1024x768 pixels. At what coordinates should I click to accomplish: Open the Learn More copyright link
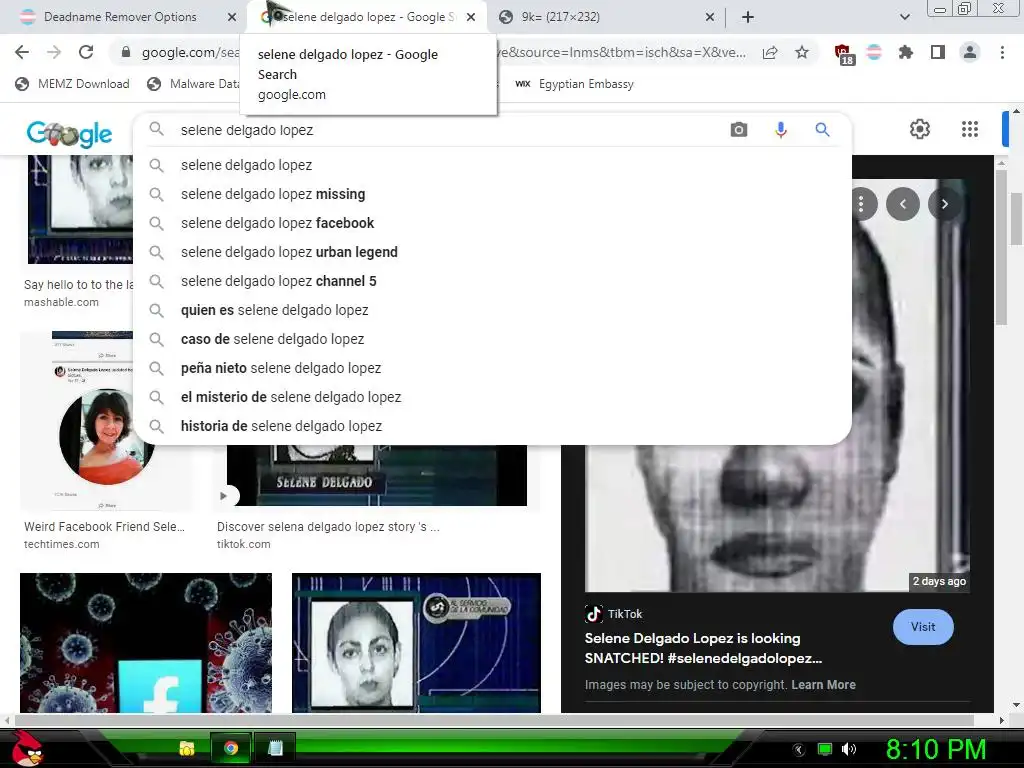pos(824,684)
